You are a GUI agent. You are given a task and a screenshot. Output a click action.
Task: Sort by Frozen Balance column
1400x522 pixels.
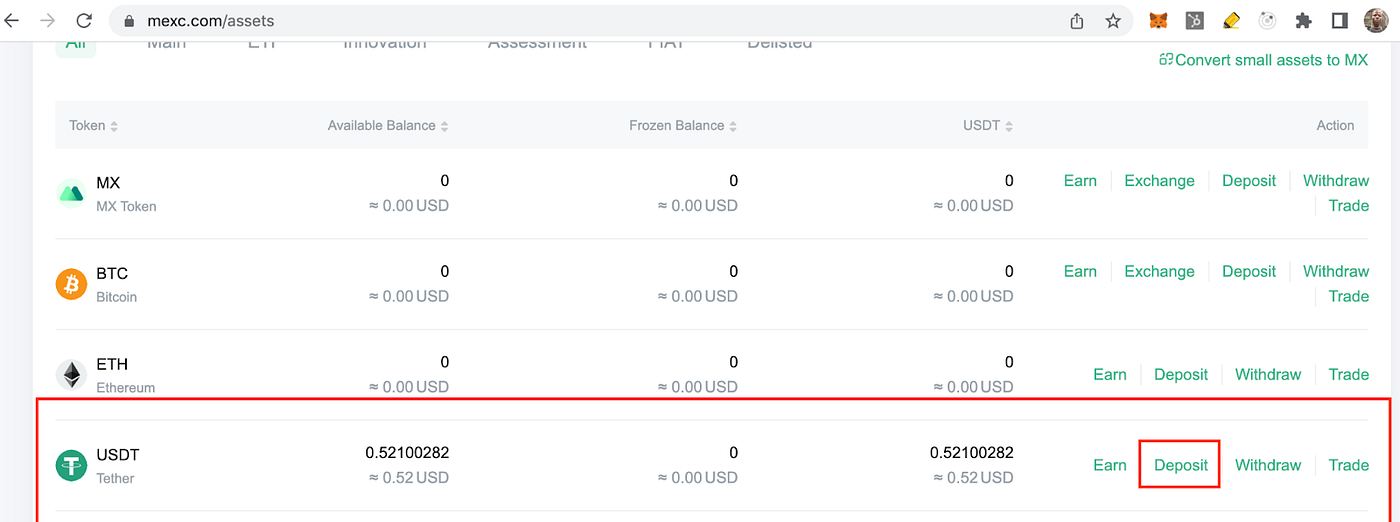pyautogui.click(x=683, y=126)
